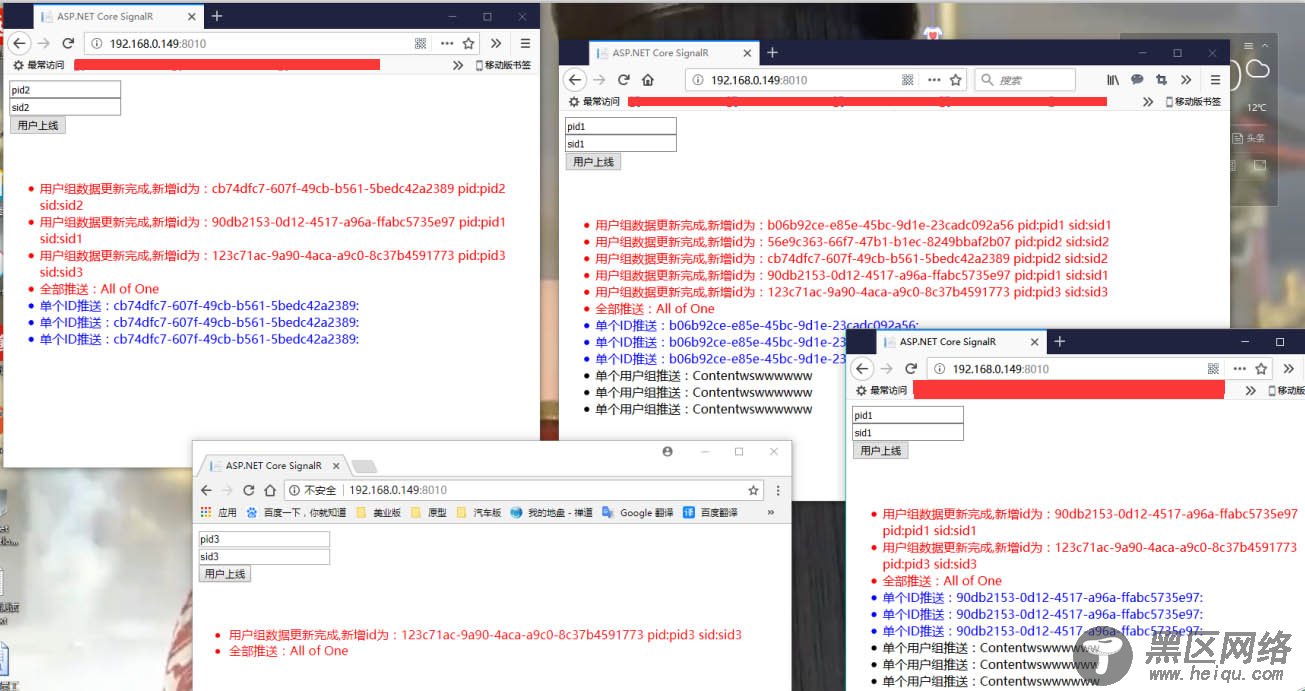Go back in the pid2 Firefox window
This screenshot has height=691, width=1305.
(x=19, y=43)
